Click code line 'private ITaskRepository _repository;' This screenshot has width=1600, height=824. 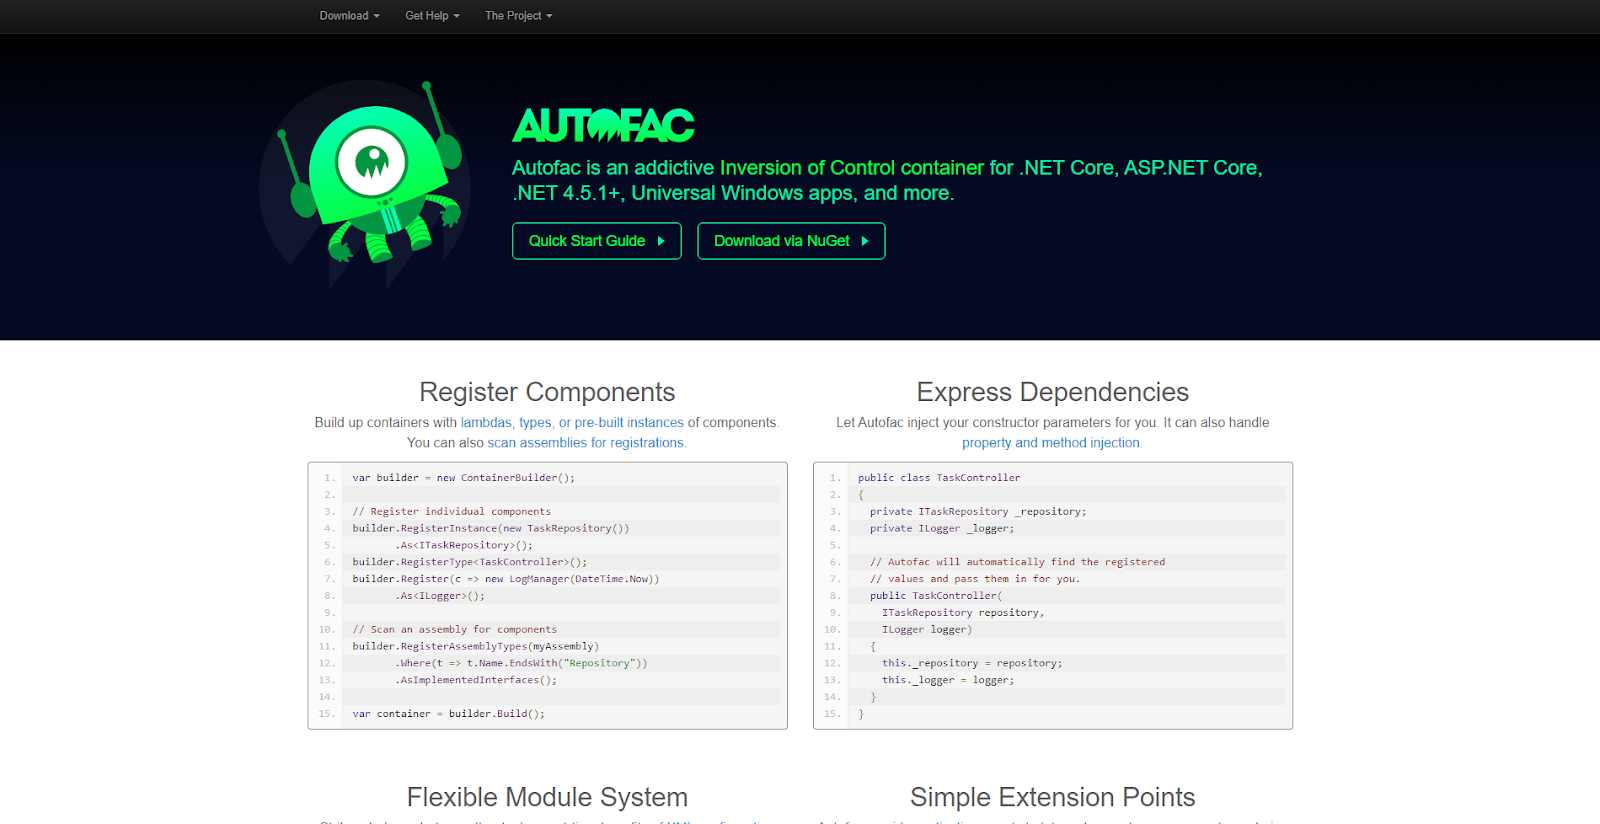point(978,512)
